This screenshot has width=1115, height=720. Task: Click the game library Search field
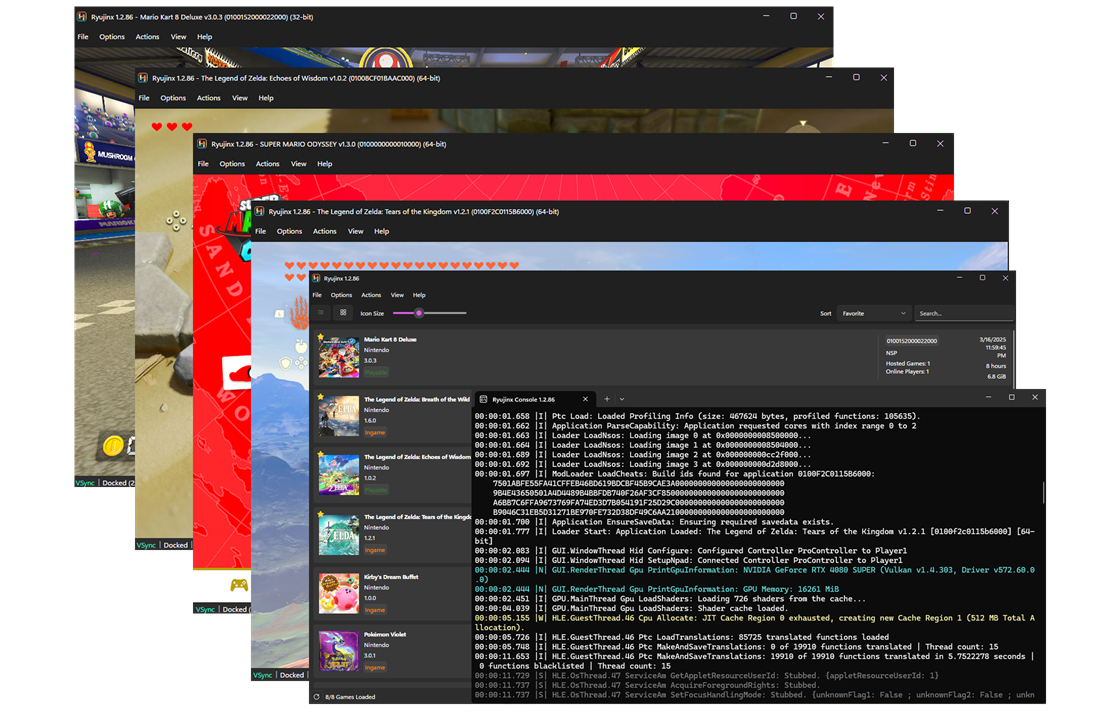coord(964,313)
